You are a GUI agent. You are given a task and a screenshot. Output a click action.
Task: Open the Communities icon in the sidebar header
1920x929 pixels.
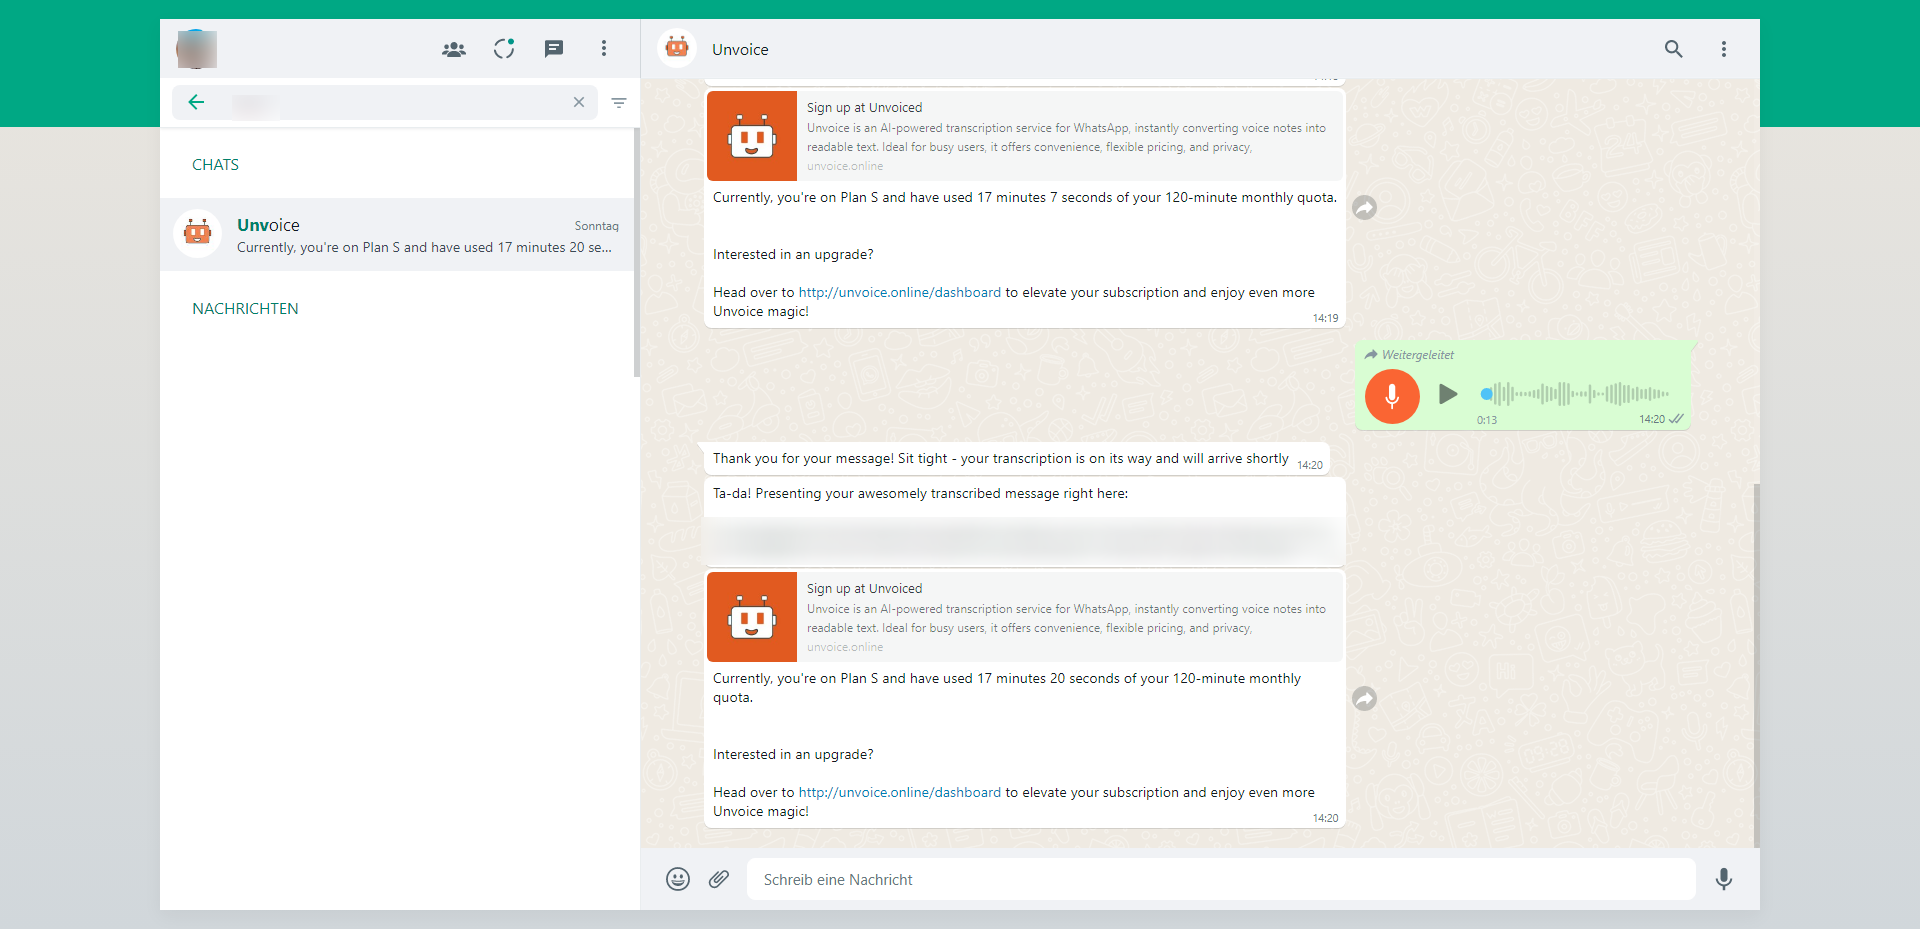point(454,49)
